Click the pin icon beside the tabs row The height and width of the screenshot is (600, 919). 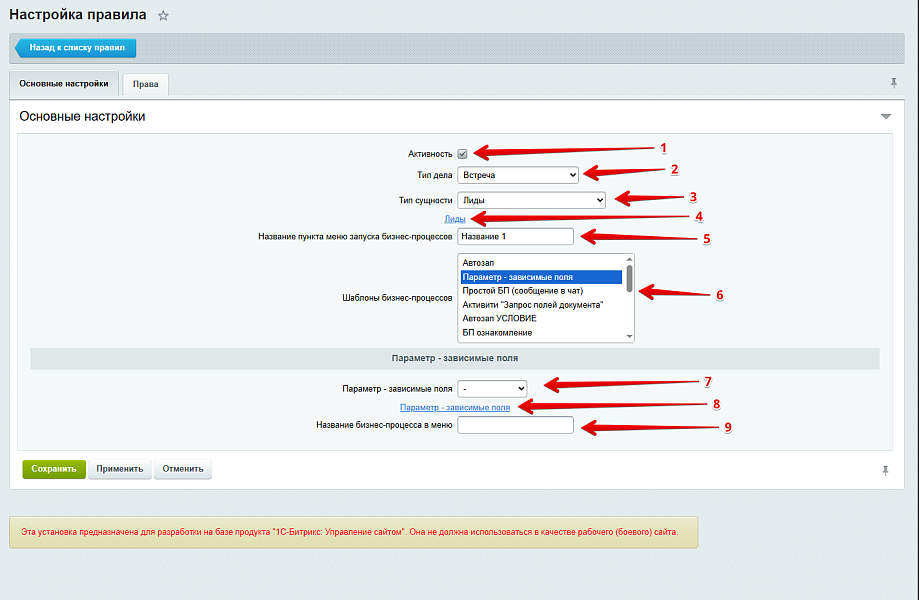[x=893, y=83]
